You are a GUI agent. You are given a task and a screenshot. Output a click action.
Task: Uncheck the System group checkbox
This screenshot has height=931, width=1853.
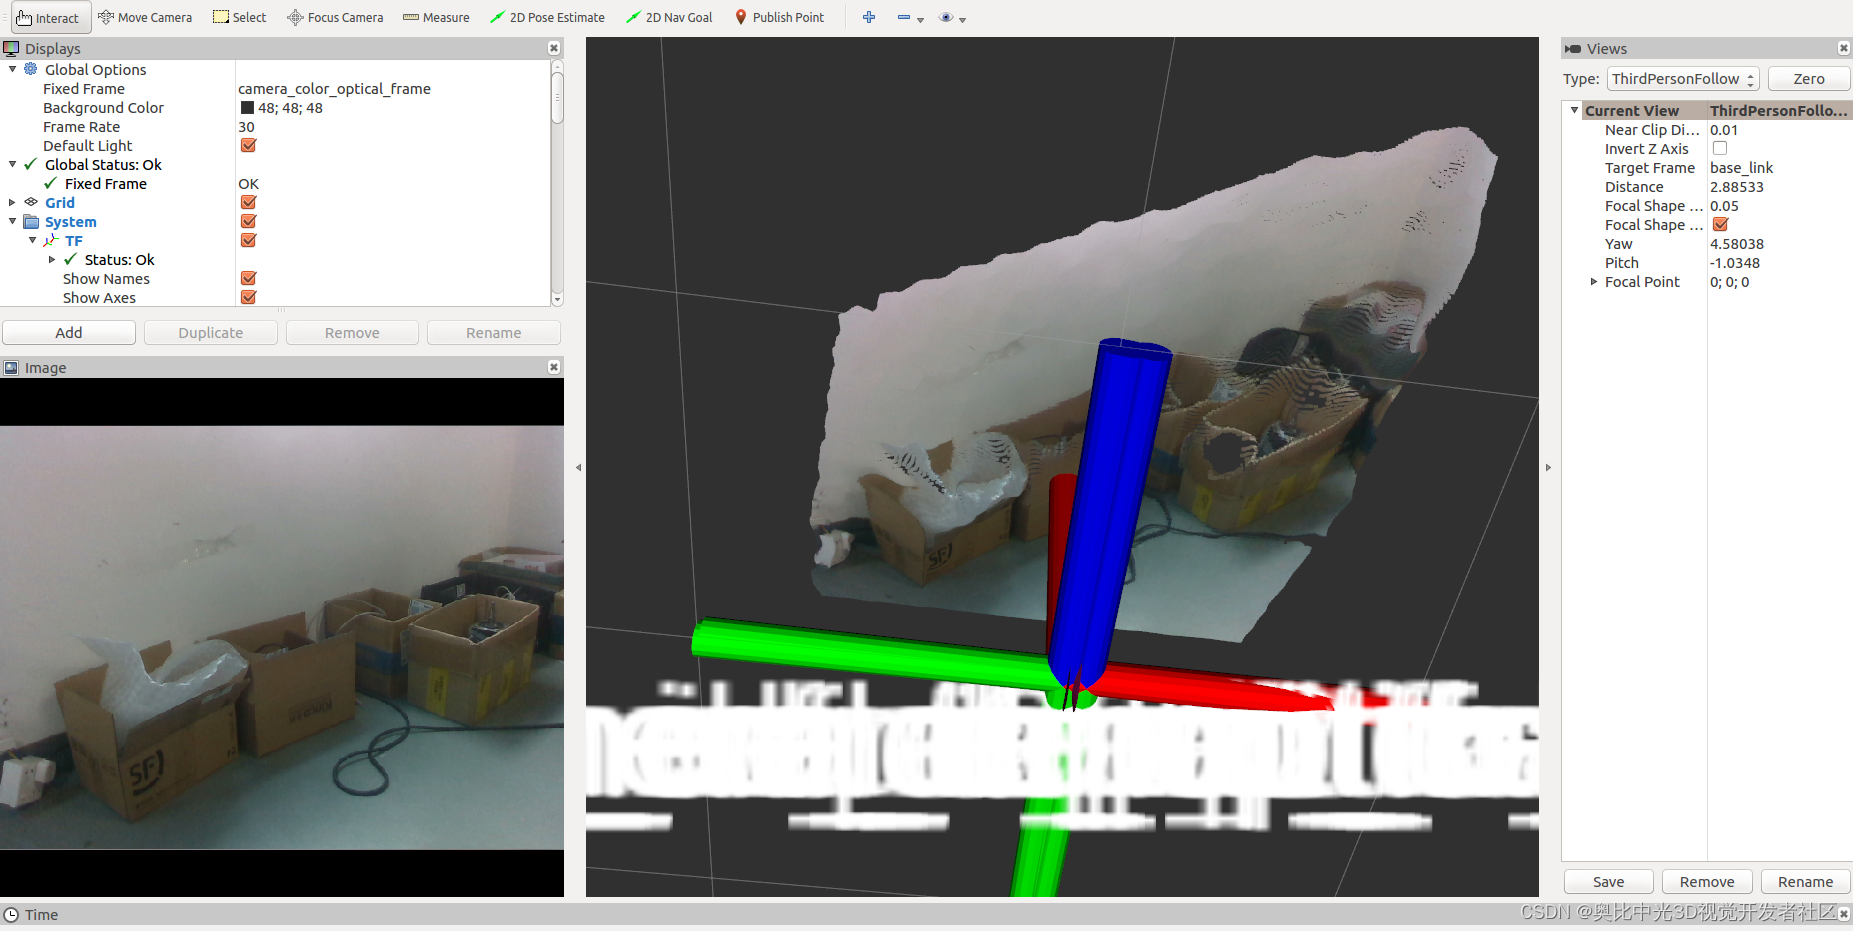click(248, 221)
